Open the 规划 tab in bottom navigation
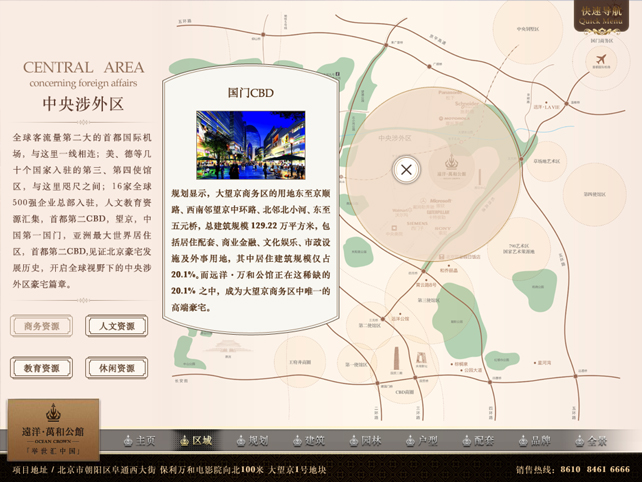This screenshot has width=642, height=482. (x=252, y=440)
